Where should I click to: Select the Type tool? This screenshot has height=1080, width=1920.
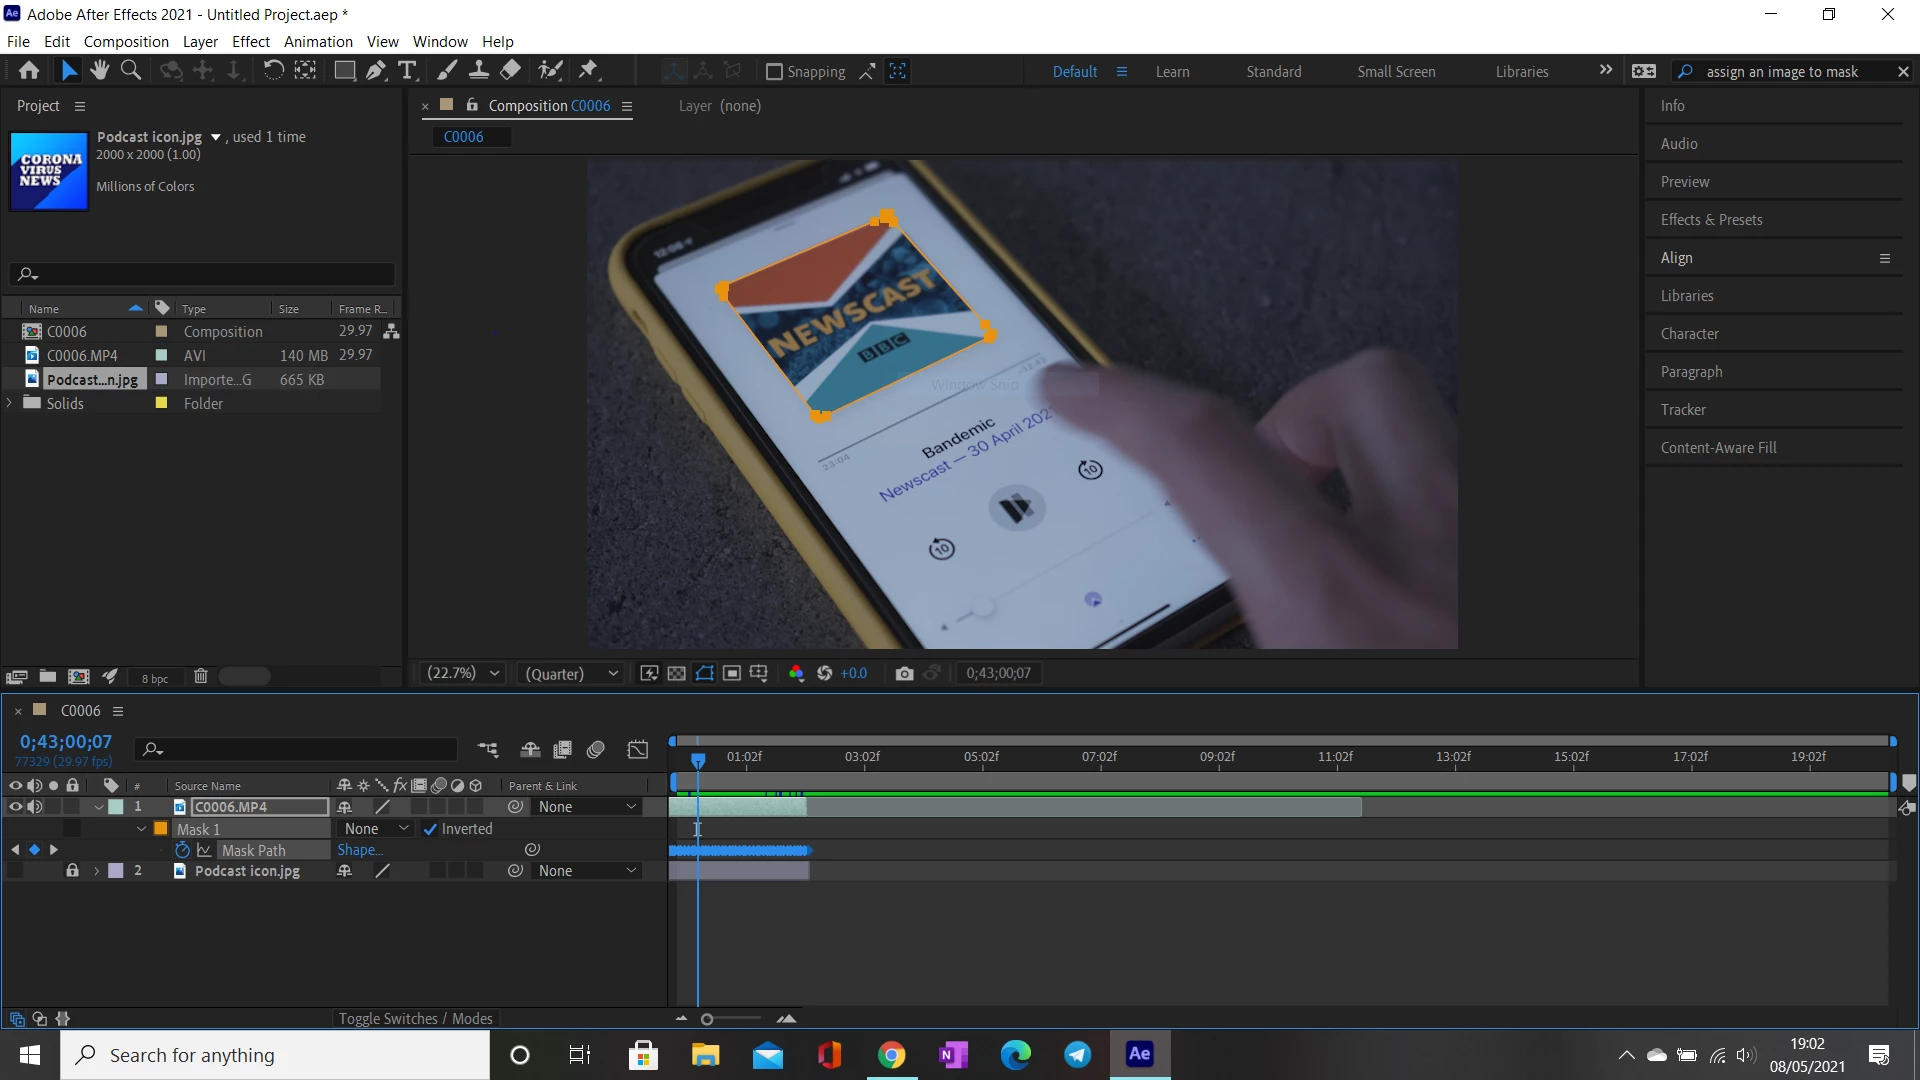tap(407, 71)
